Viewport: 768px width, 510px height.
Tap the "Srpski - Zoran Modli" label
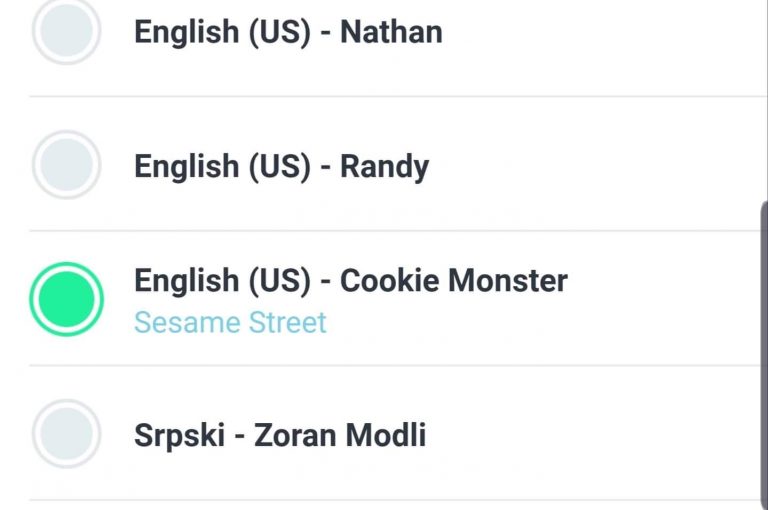coord(280,436)
